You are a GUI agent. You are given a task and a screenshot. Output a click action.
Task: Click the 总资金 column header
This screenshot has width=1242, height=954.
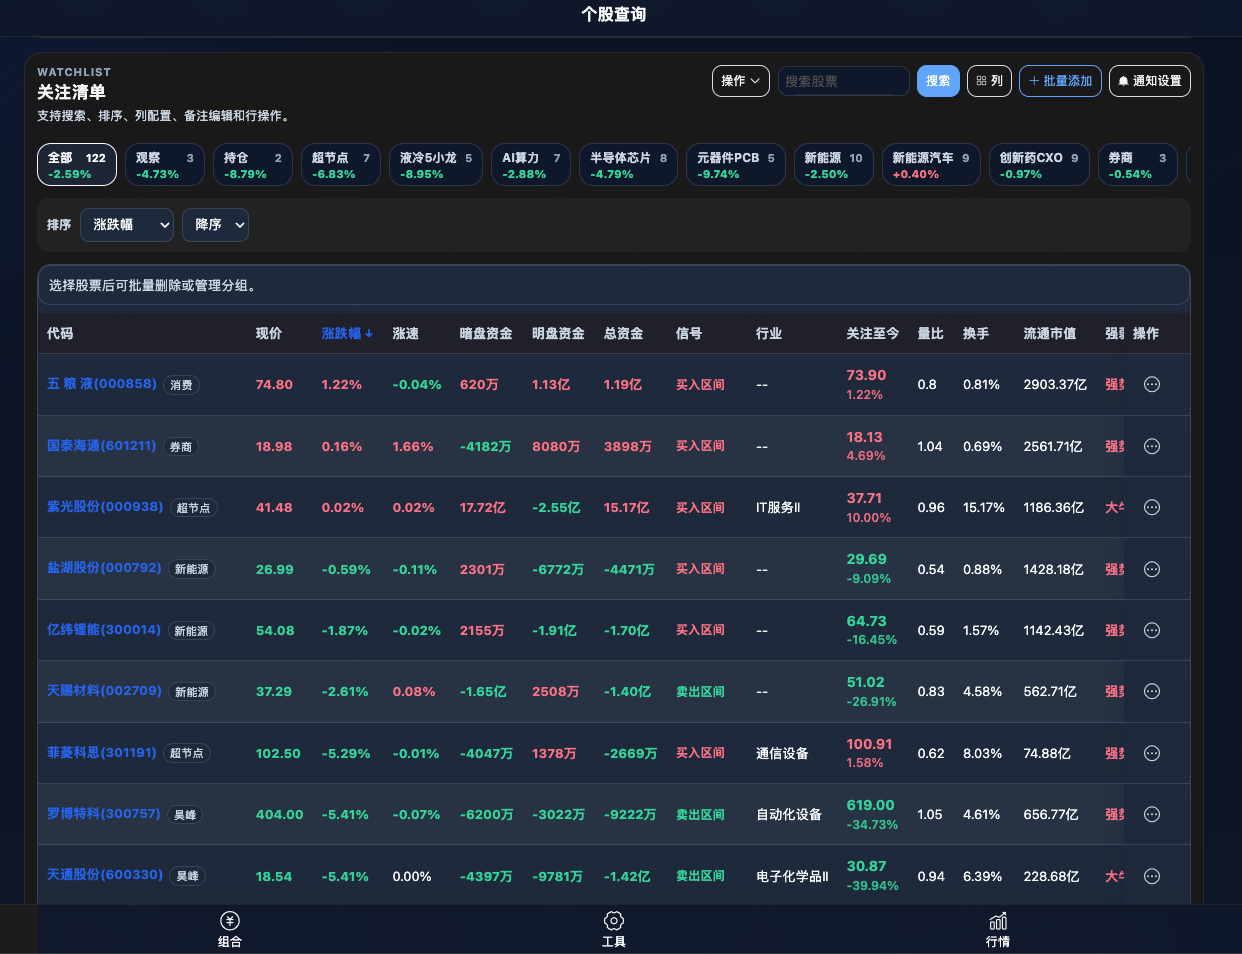[x=624, y=334]
